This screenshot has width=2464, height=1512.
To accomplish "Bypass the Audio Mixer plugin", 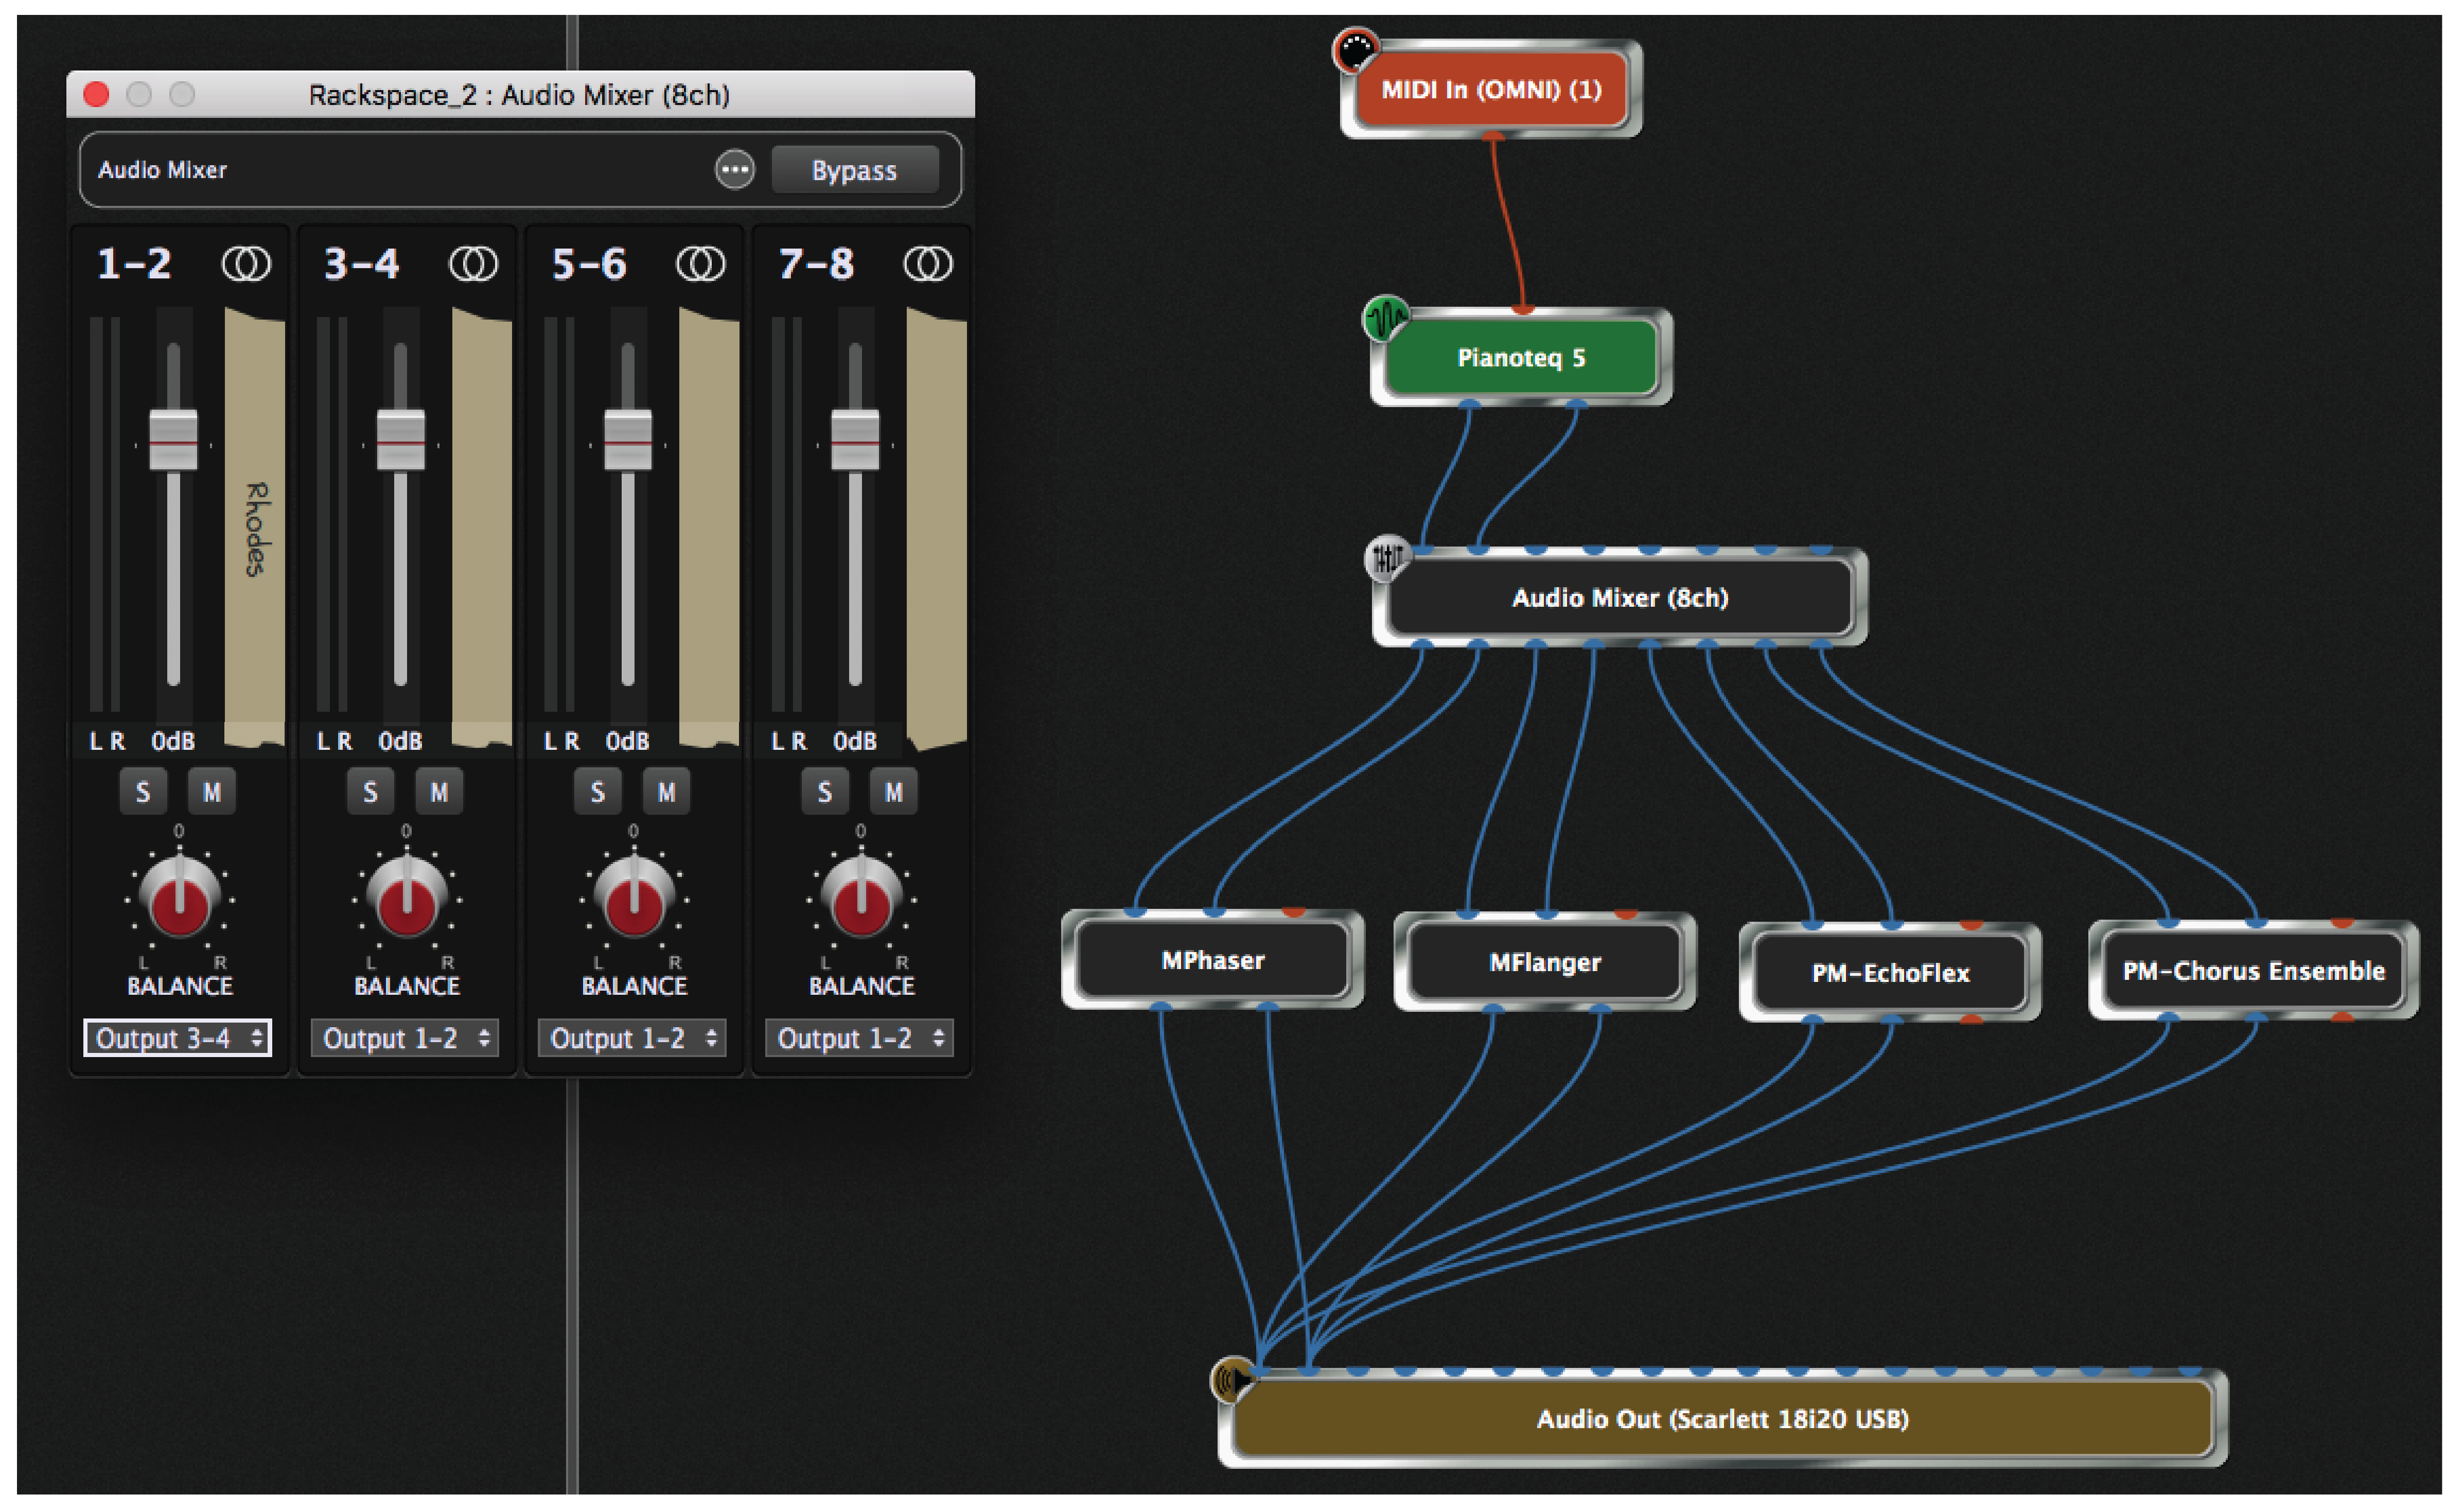I will tap(855, 170).
